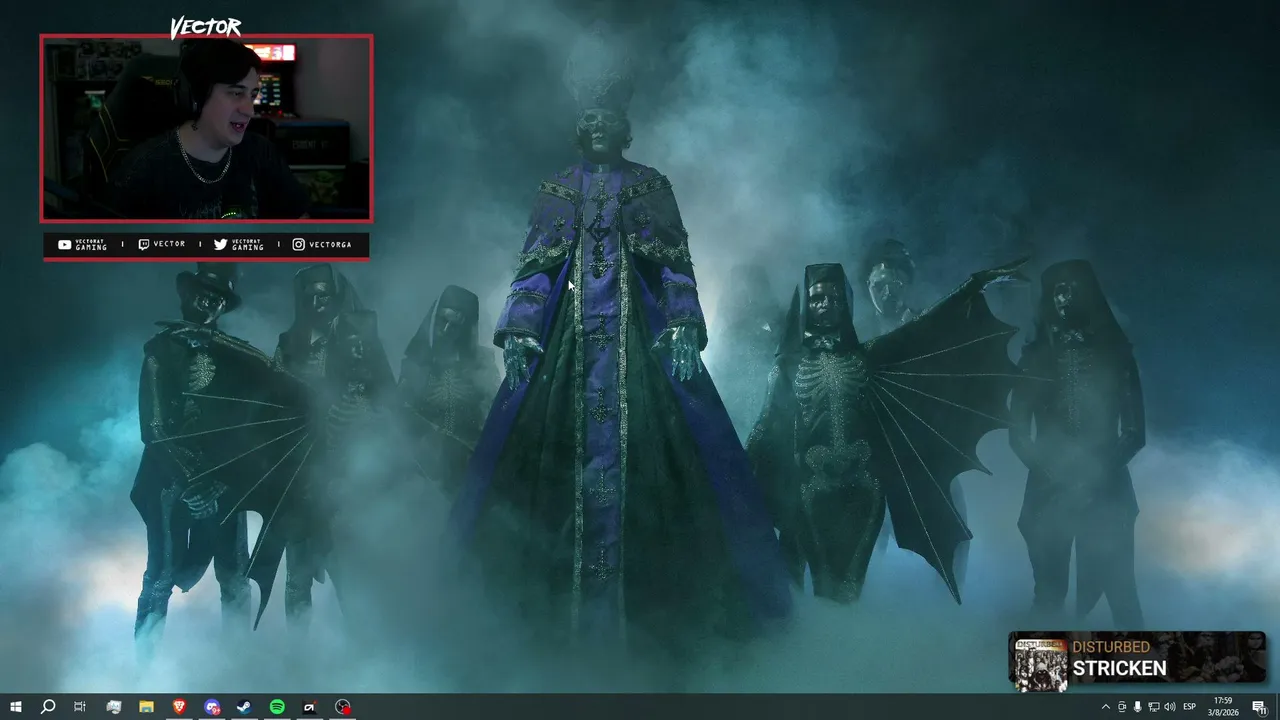Open the notification center with 11 badge
This screenshot has height=720, width=1280.
pos(1260,707)
